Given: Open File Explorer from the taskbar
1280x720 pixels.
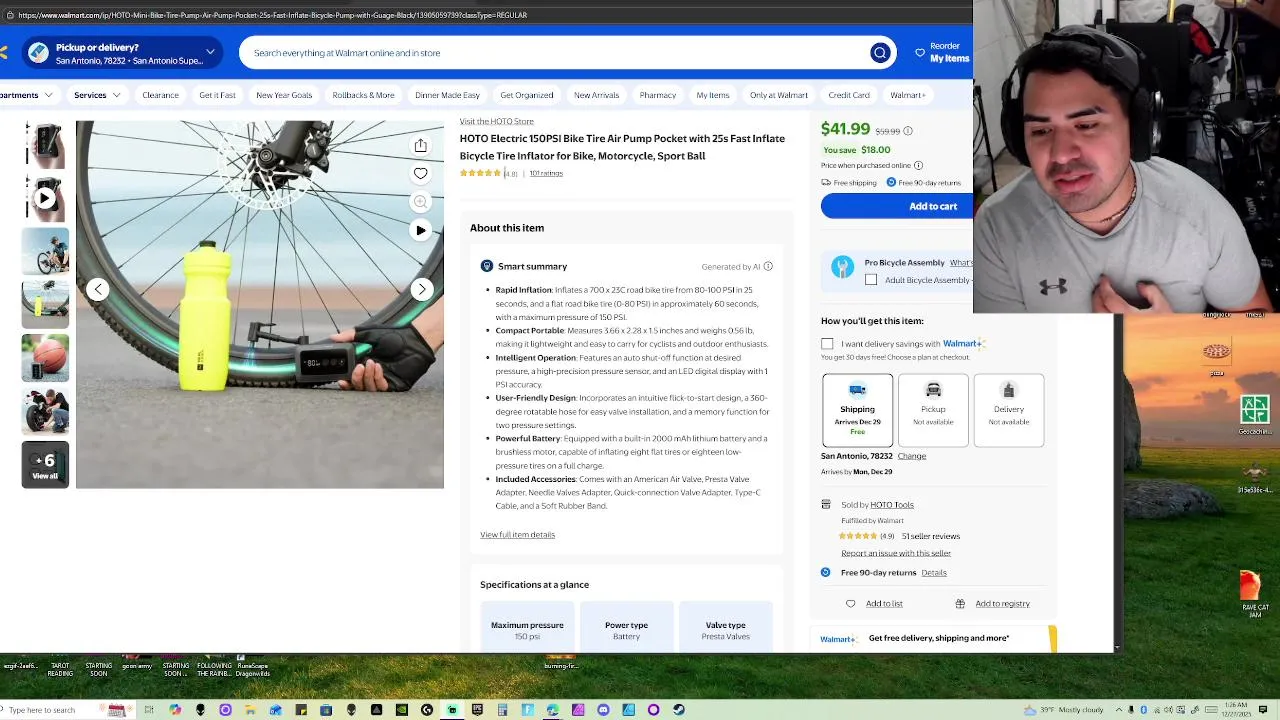Looking at the screenshot, I should point(250,710).
